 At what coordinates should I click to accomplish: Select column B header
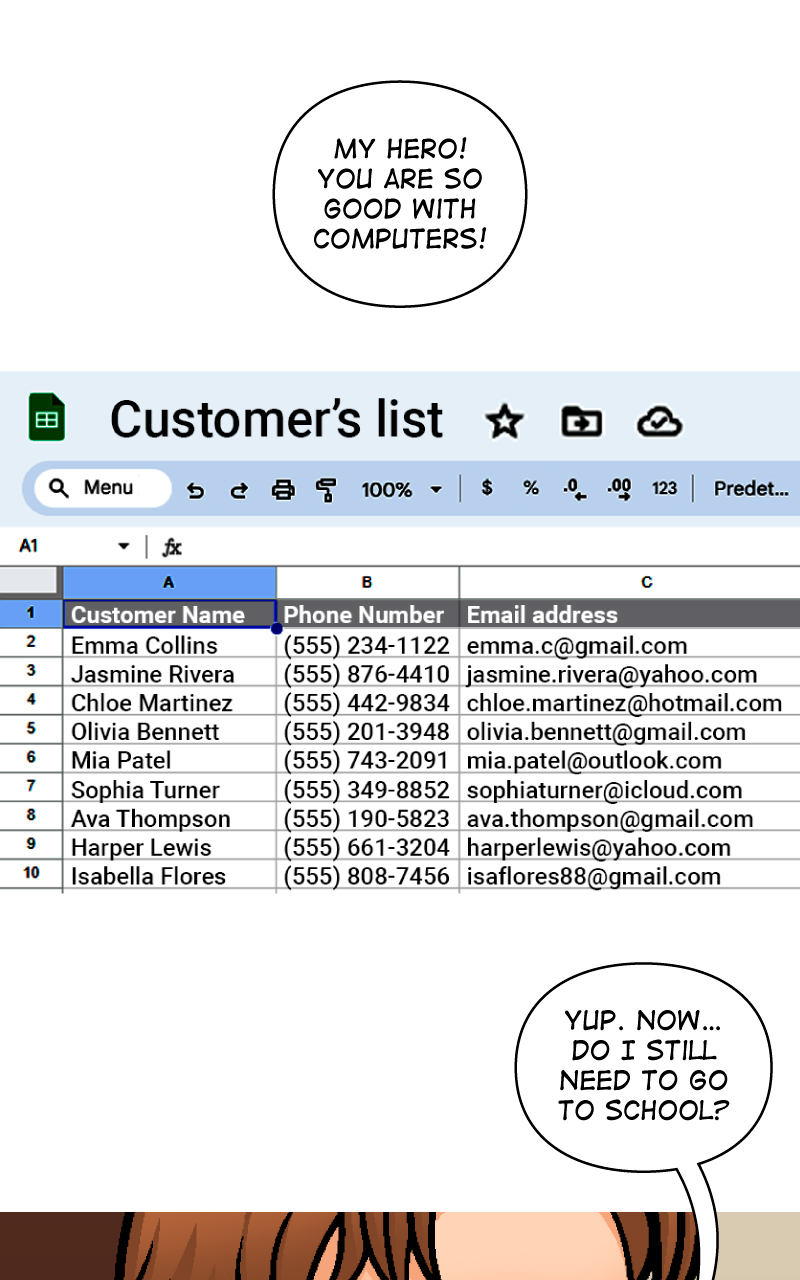click(x=367, y=582)
